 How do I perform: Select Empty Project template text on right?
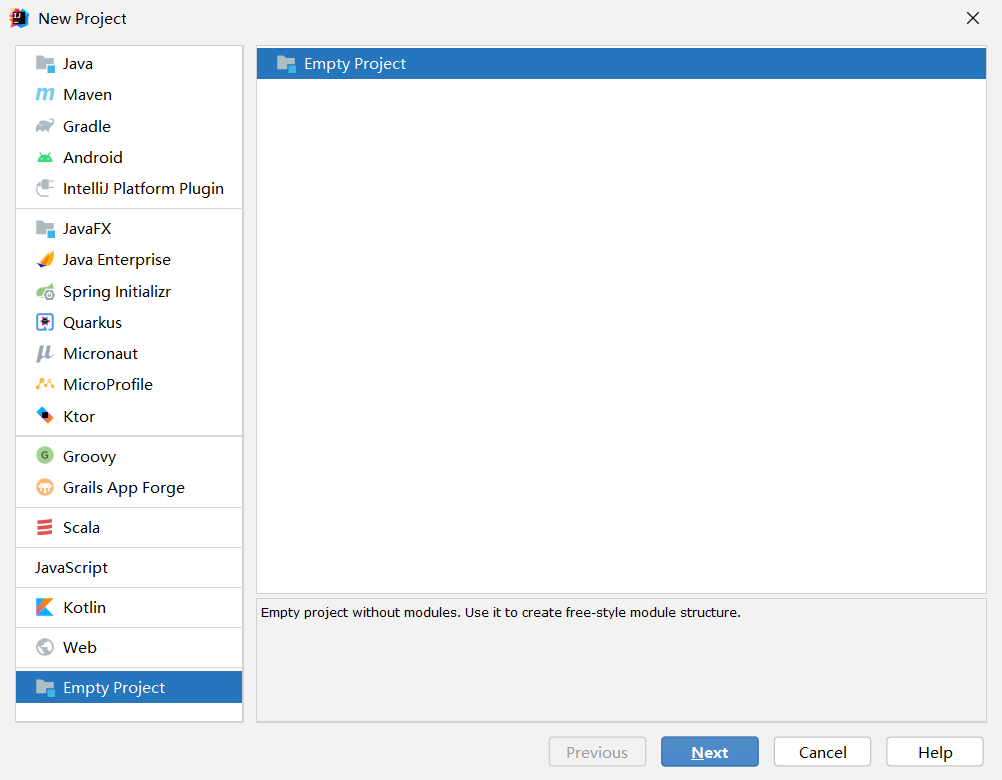(355, 64)
